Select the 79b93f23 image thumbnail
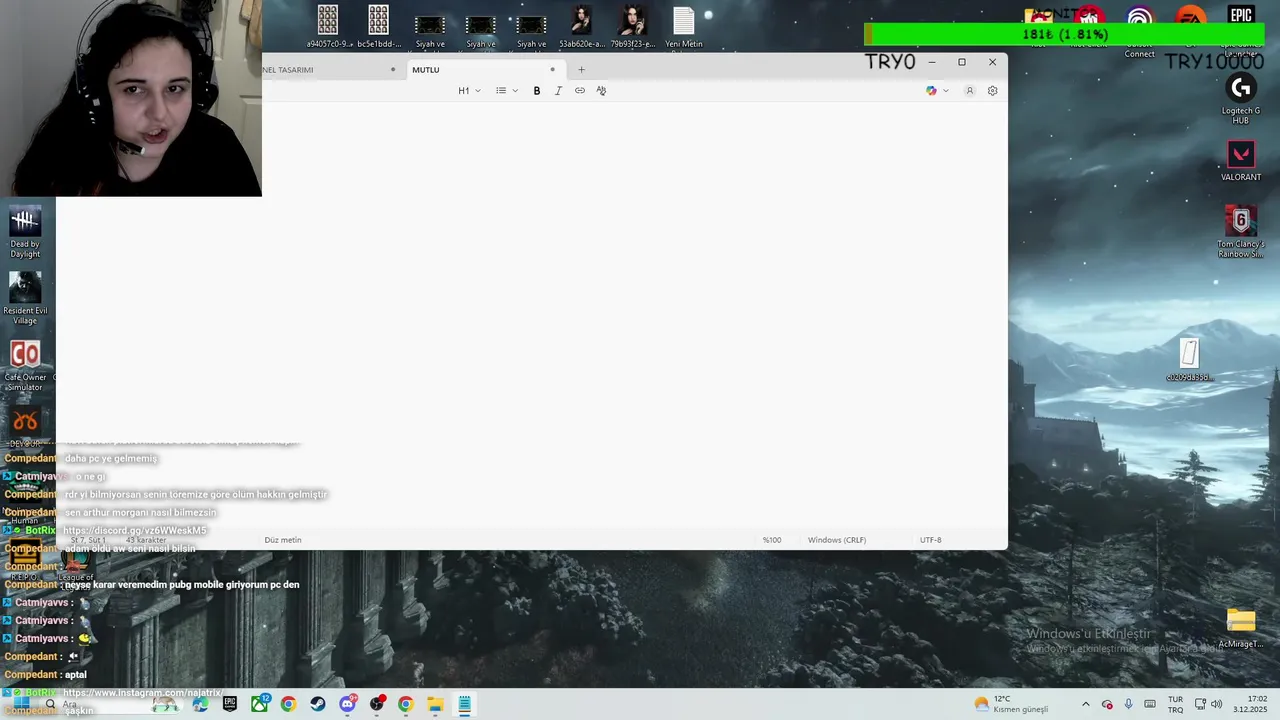1280x720 pixels. tap(633, 28)
